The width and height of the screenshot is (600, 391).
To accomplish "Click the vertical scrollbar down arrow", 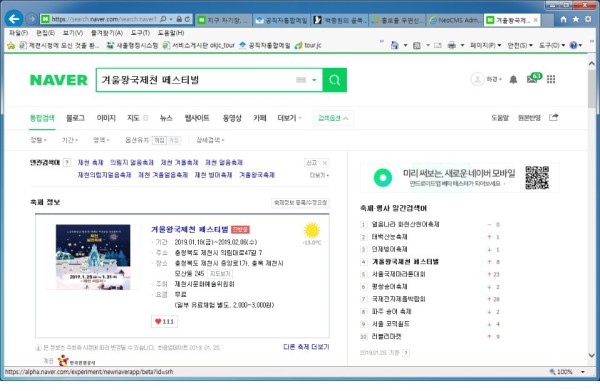I will (x=592, y=355).
